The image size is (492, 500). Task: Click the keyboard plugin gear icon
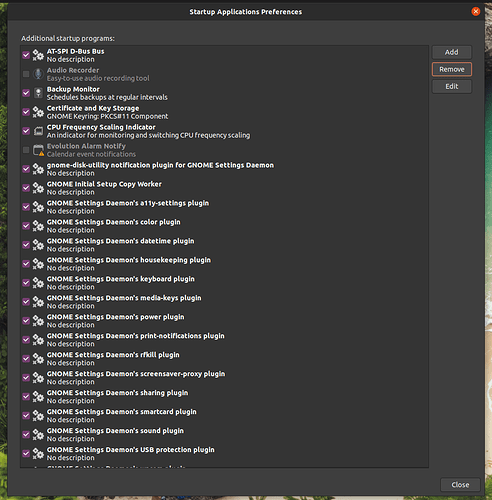coord(38,283)
